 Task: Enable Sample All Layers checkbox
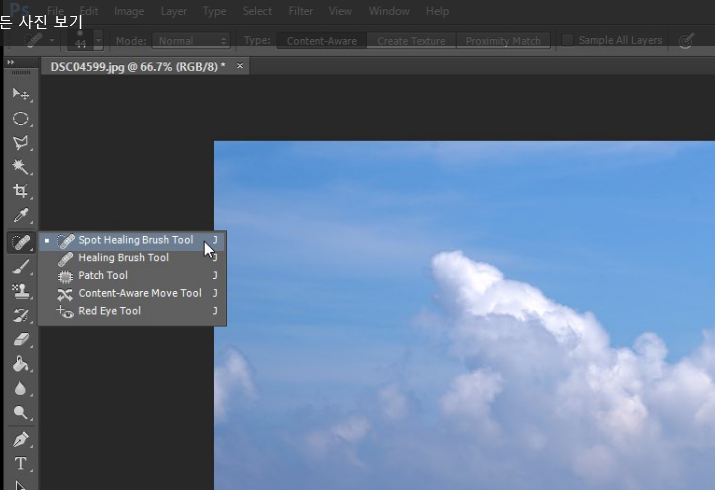567,40
